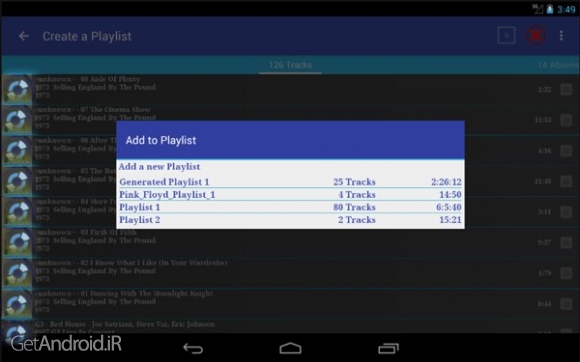580x362 pixels.
Task: Tap the 14:50 playlist duration
Action: pyautogui.click(x=450, y=194)
